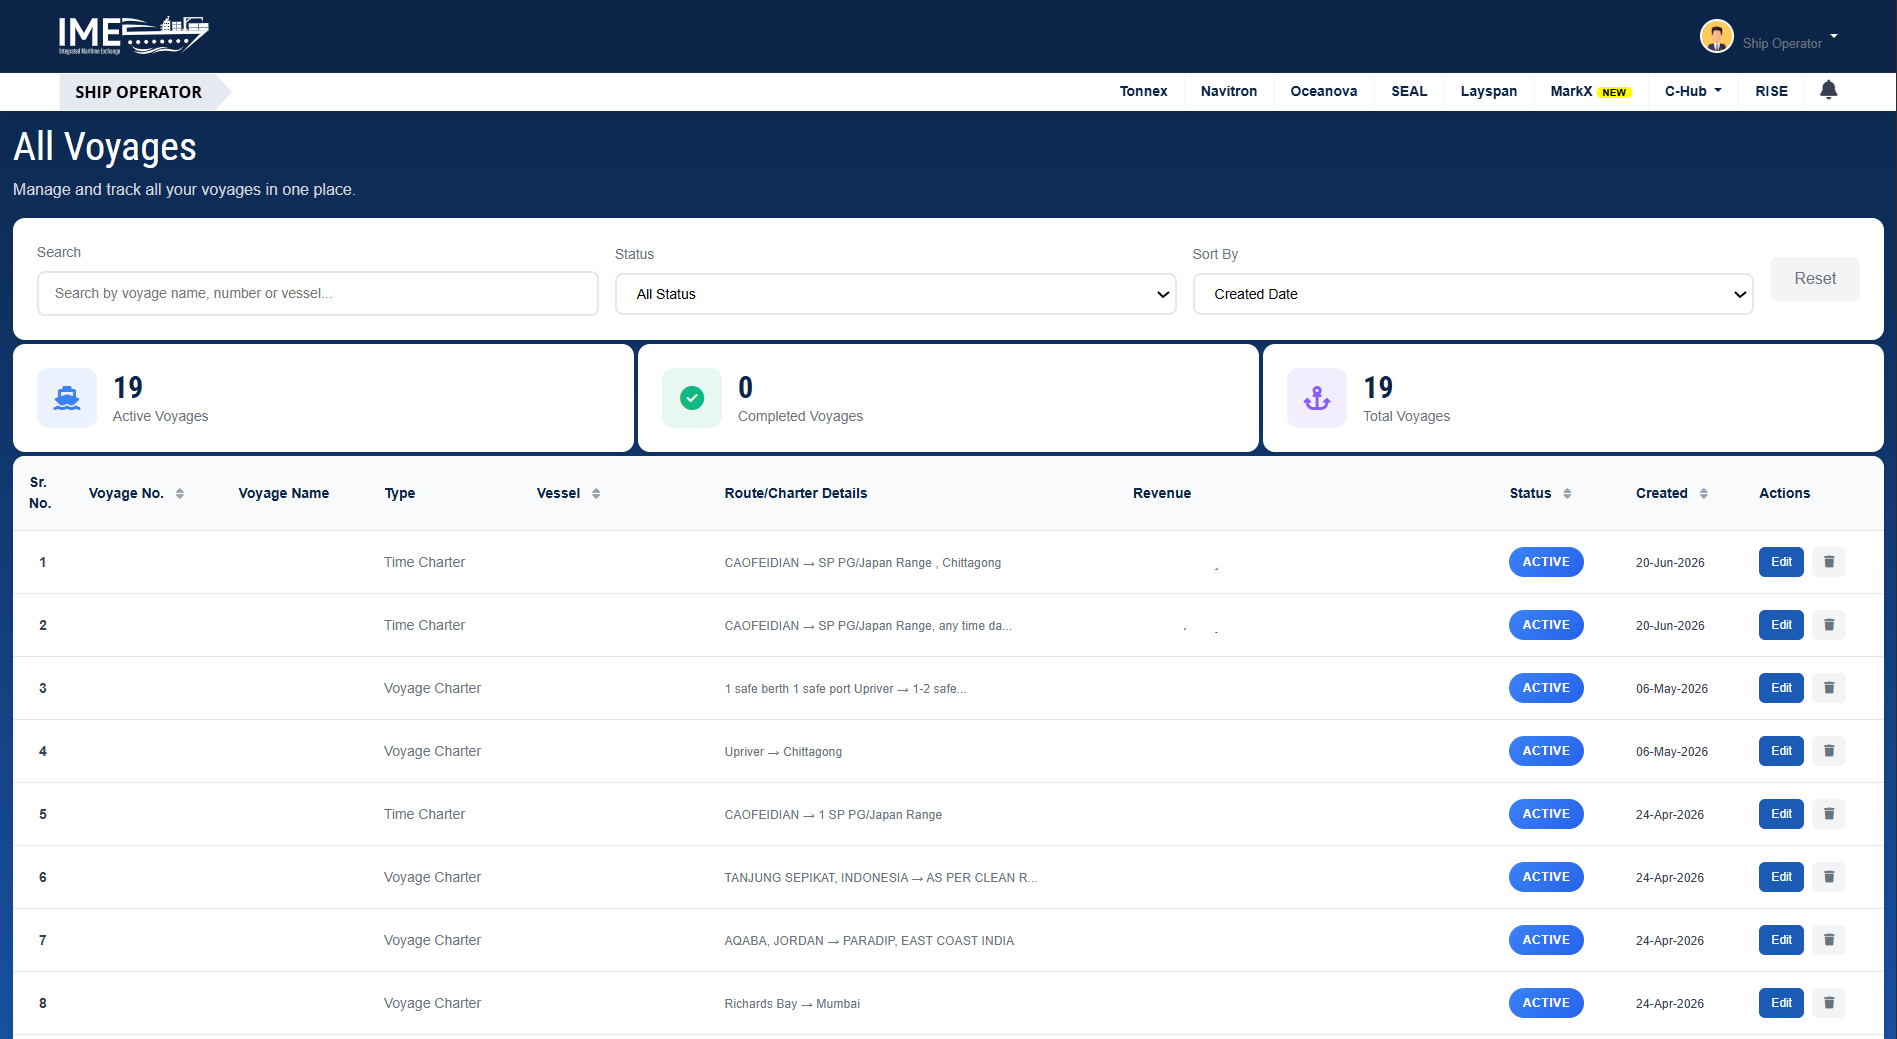This screenshot has height=1039, width=1897.
Task: Edit voyage row 8
Action: [x=1781, y=1003]
